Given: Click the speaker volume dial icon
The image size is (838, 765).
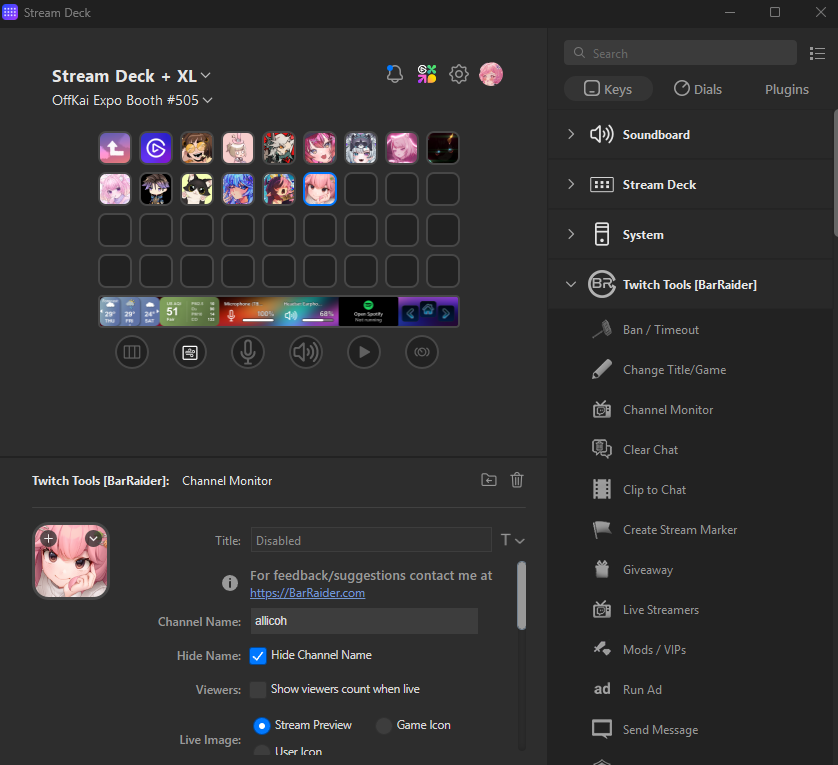Looking at the screenshot, I should 306,352.
